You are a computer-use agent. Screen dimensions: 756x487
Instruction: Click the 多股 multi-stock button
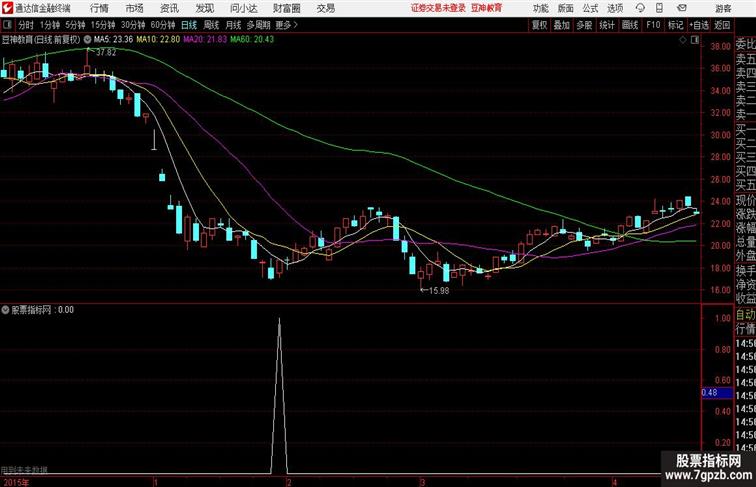click(x=584, y=25)
